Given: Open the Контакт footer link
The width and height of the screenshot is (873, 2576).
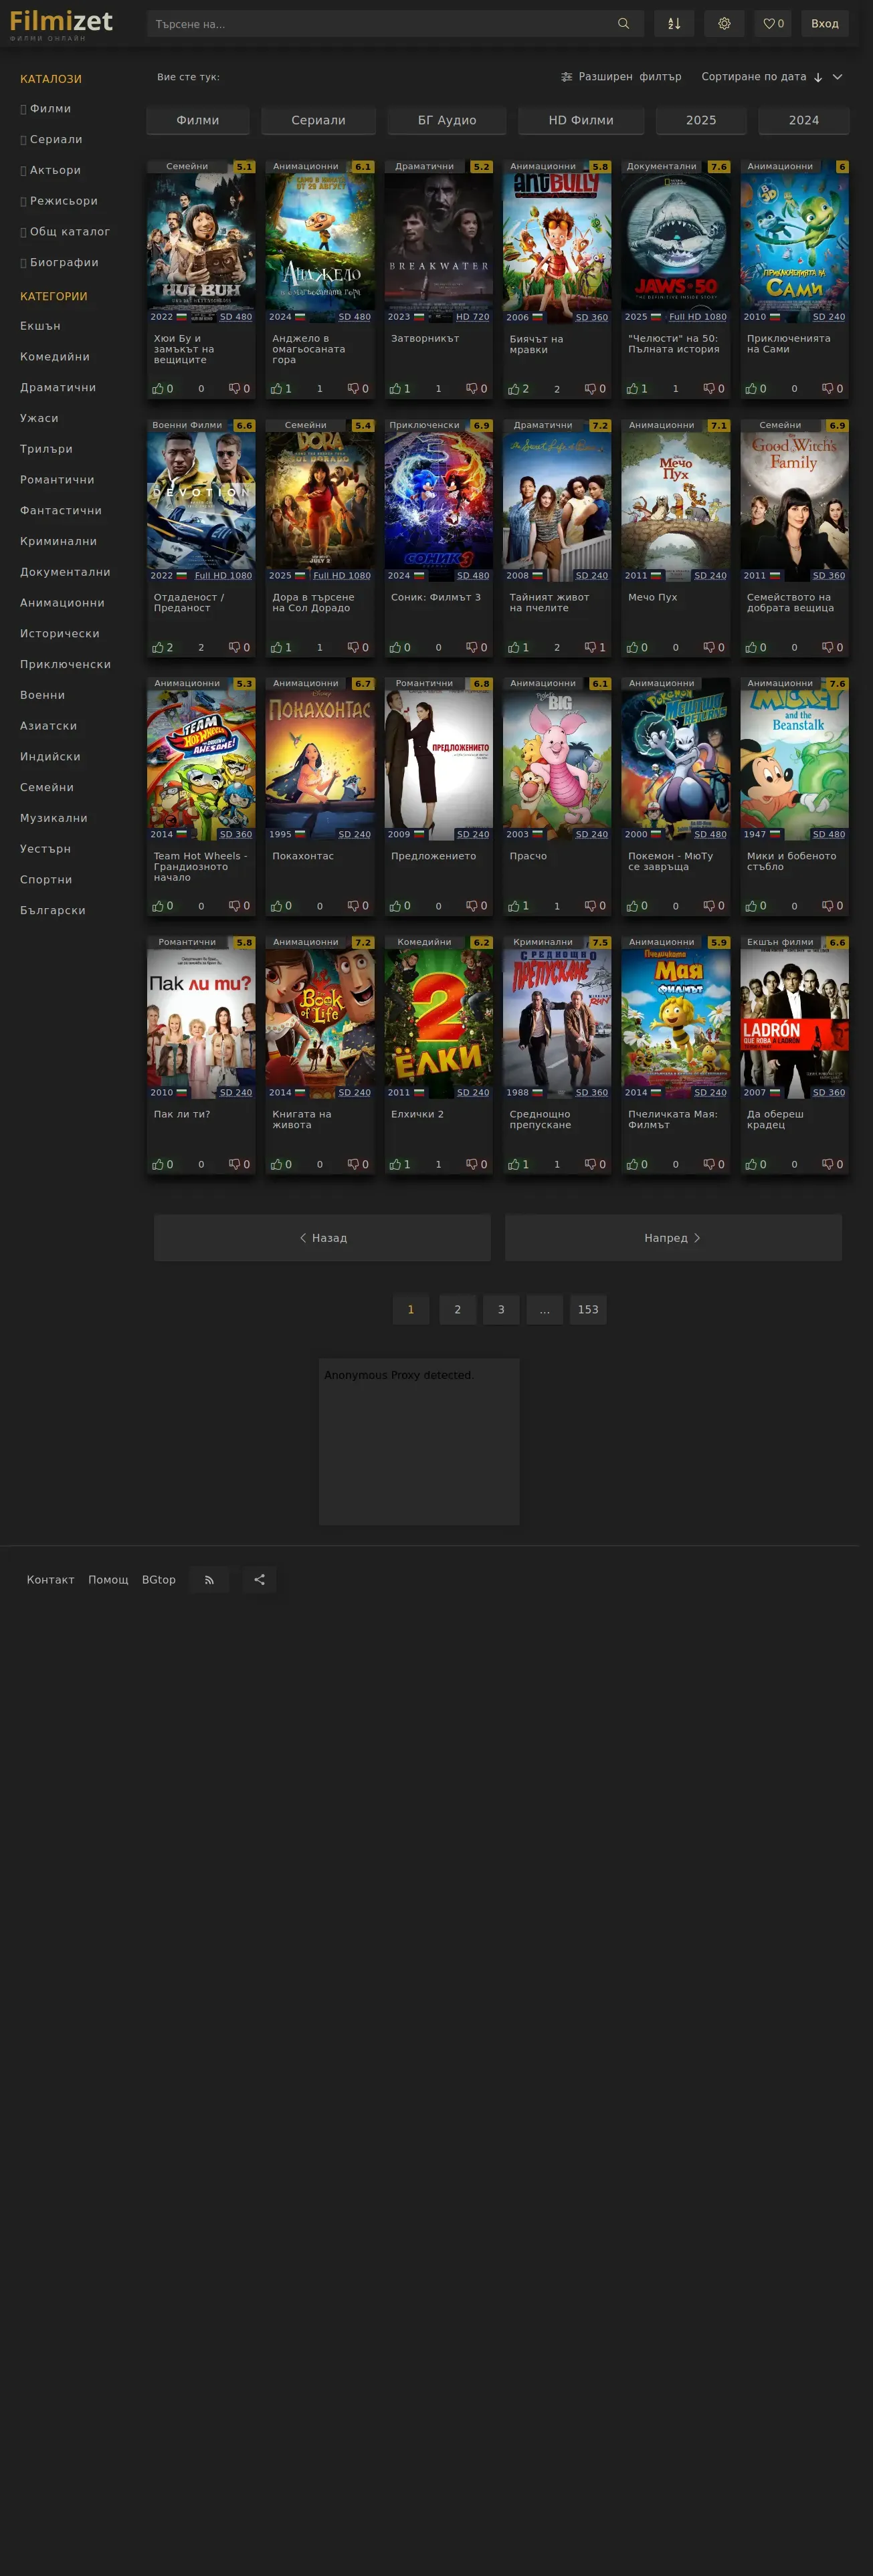Looking at the screenshot, I should [x=51, y=1580].
